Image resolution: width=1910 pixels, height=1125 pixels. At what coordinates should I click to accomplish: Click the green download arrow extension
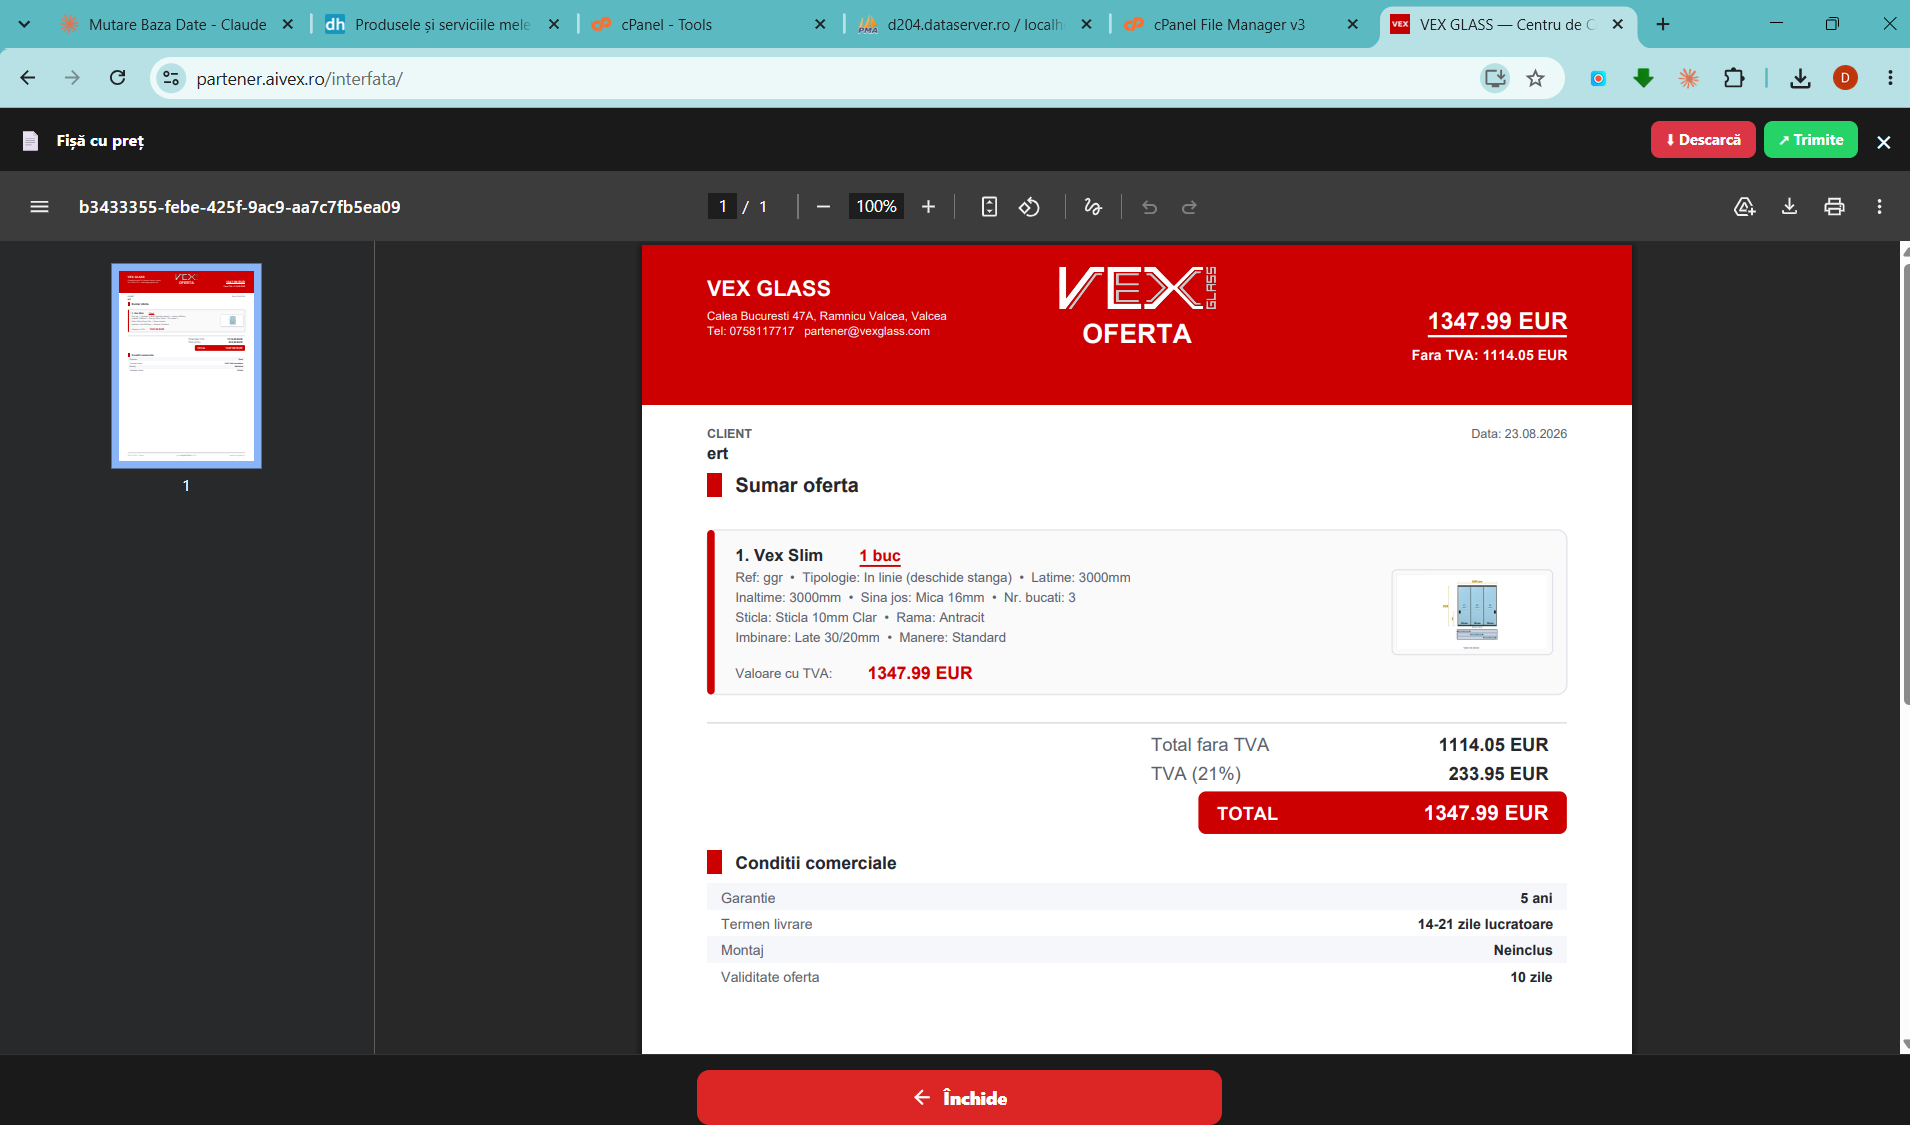tap(1643, 78)
